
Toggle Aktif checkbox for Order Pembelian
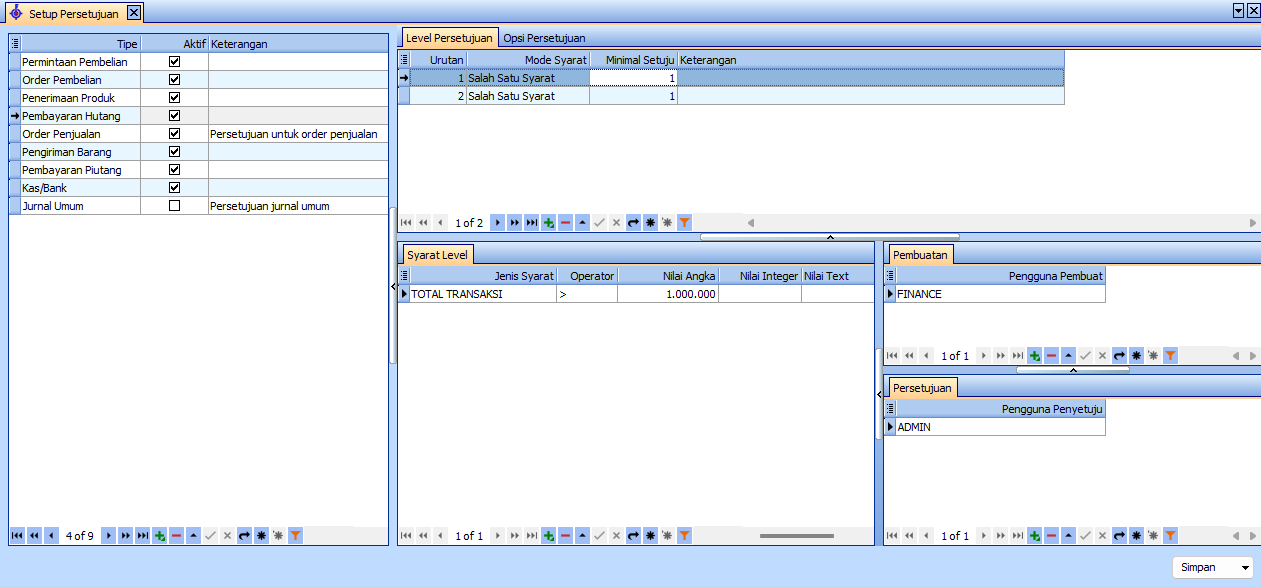pos(174,80)
